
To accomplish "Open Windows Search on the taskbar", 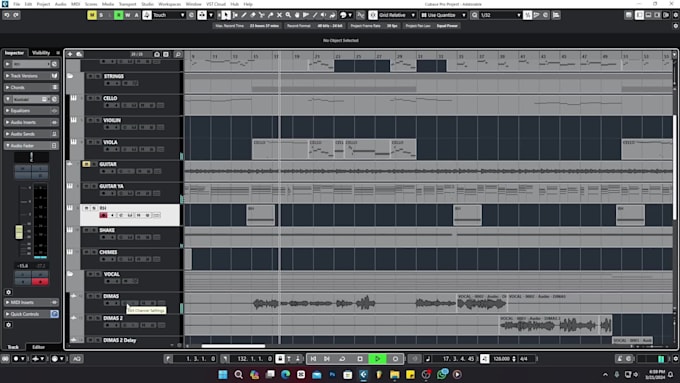I will click(x=239, y=374).
